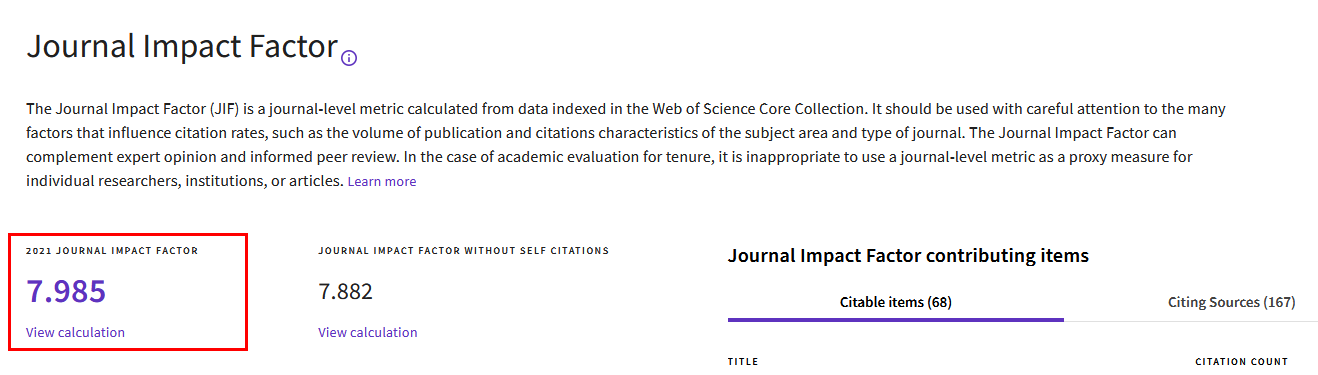1318x375 pixels.
Task: Click the 7.882 impact factor value
Action: [345, 291]
